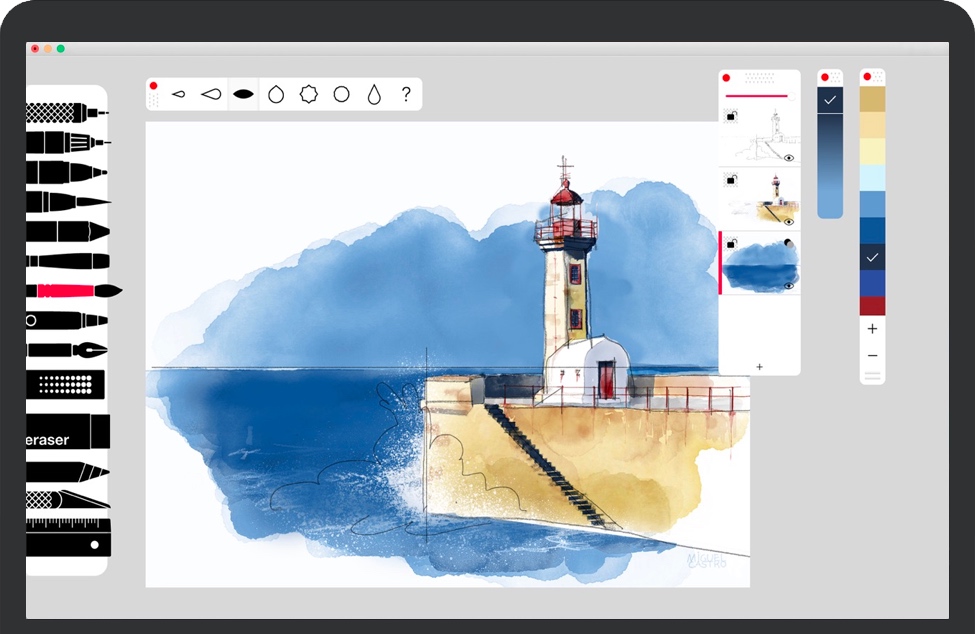This screenshot has height=634, width=975.
Task: Toggle visibility of blue watercolor layer
Action: (x=789, y=286)
